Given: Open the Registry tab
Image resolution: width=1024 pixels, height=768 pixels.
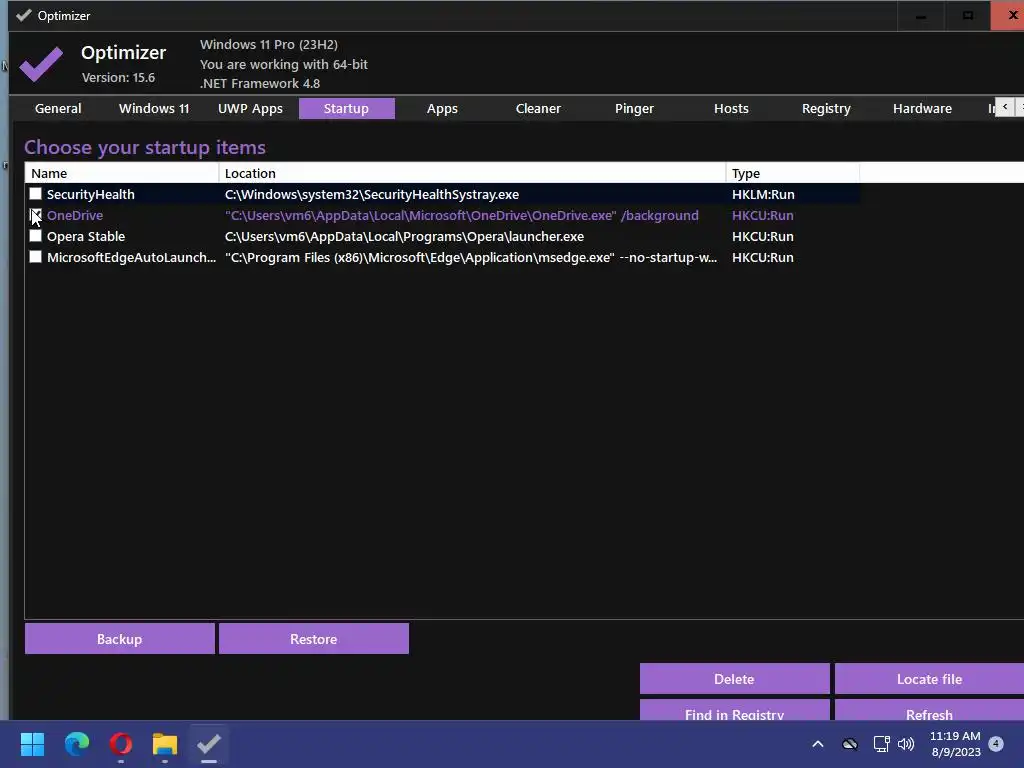Looking at the screenshot, I should click(x=826, y=108).
